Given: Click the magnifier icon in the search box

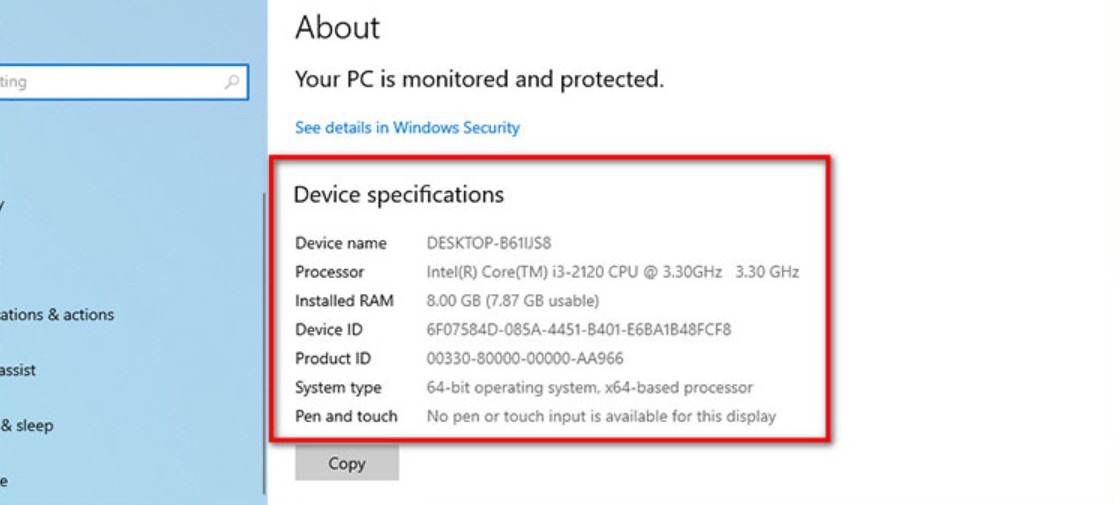Looking at the screenshot, I should coord(232,82).
